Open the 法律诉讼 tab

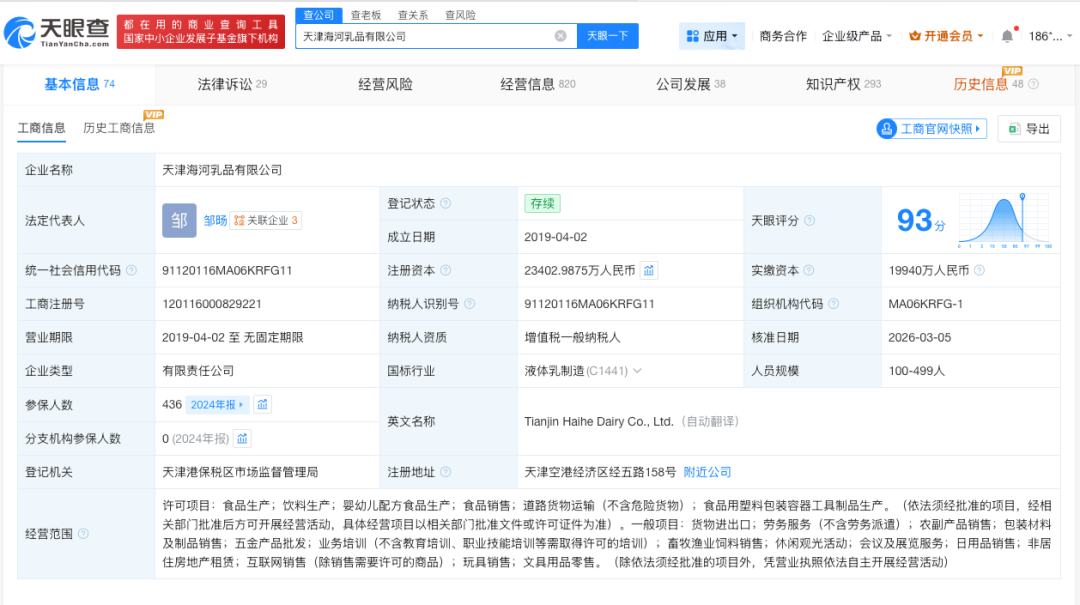[x=232, y=84]
